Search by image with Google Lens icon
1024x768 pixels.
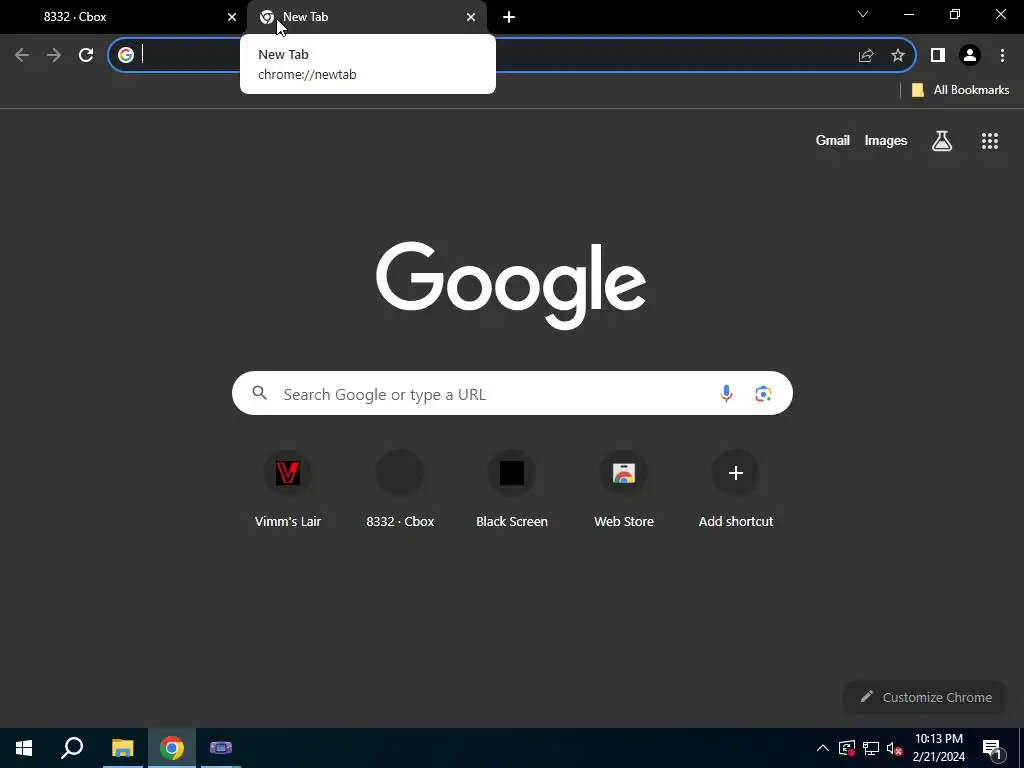point(763,393)
